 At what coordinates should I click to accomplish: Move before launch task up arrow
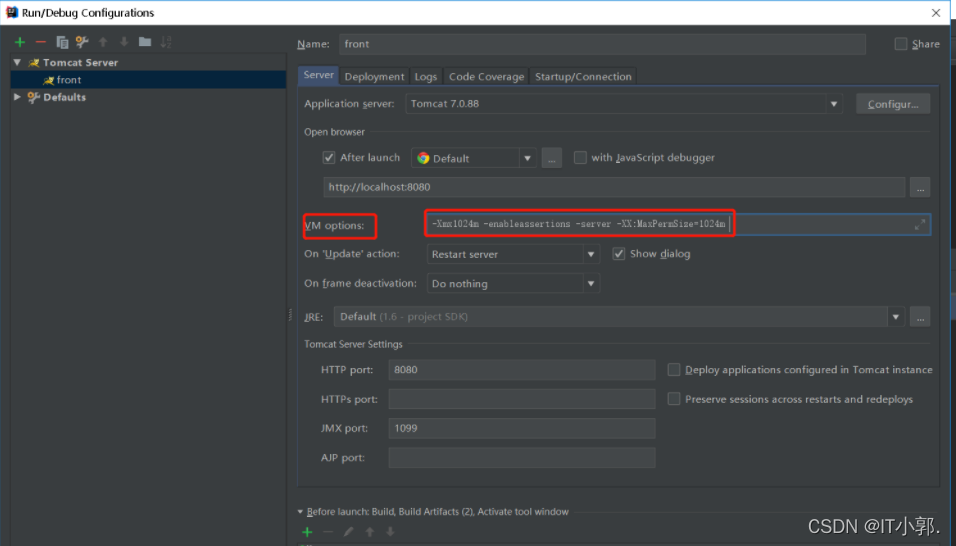pos(369,532)
